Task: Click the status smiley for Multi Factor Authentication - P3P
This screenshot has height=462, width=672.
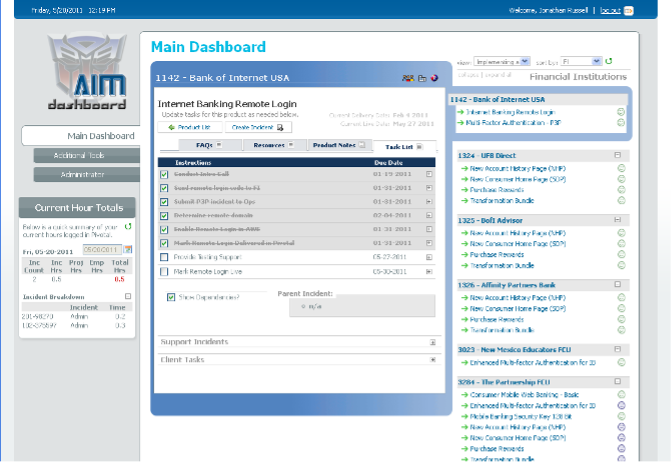Action: tap(621, 123)
